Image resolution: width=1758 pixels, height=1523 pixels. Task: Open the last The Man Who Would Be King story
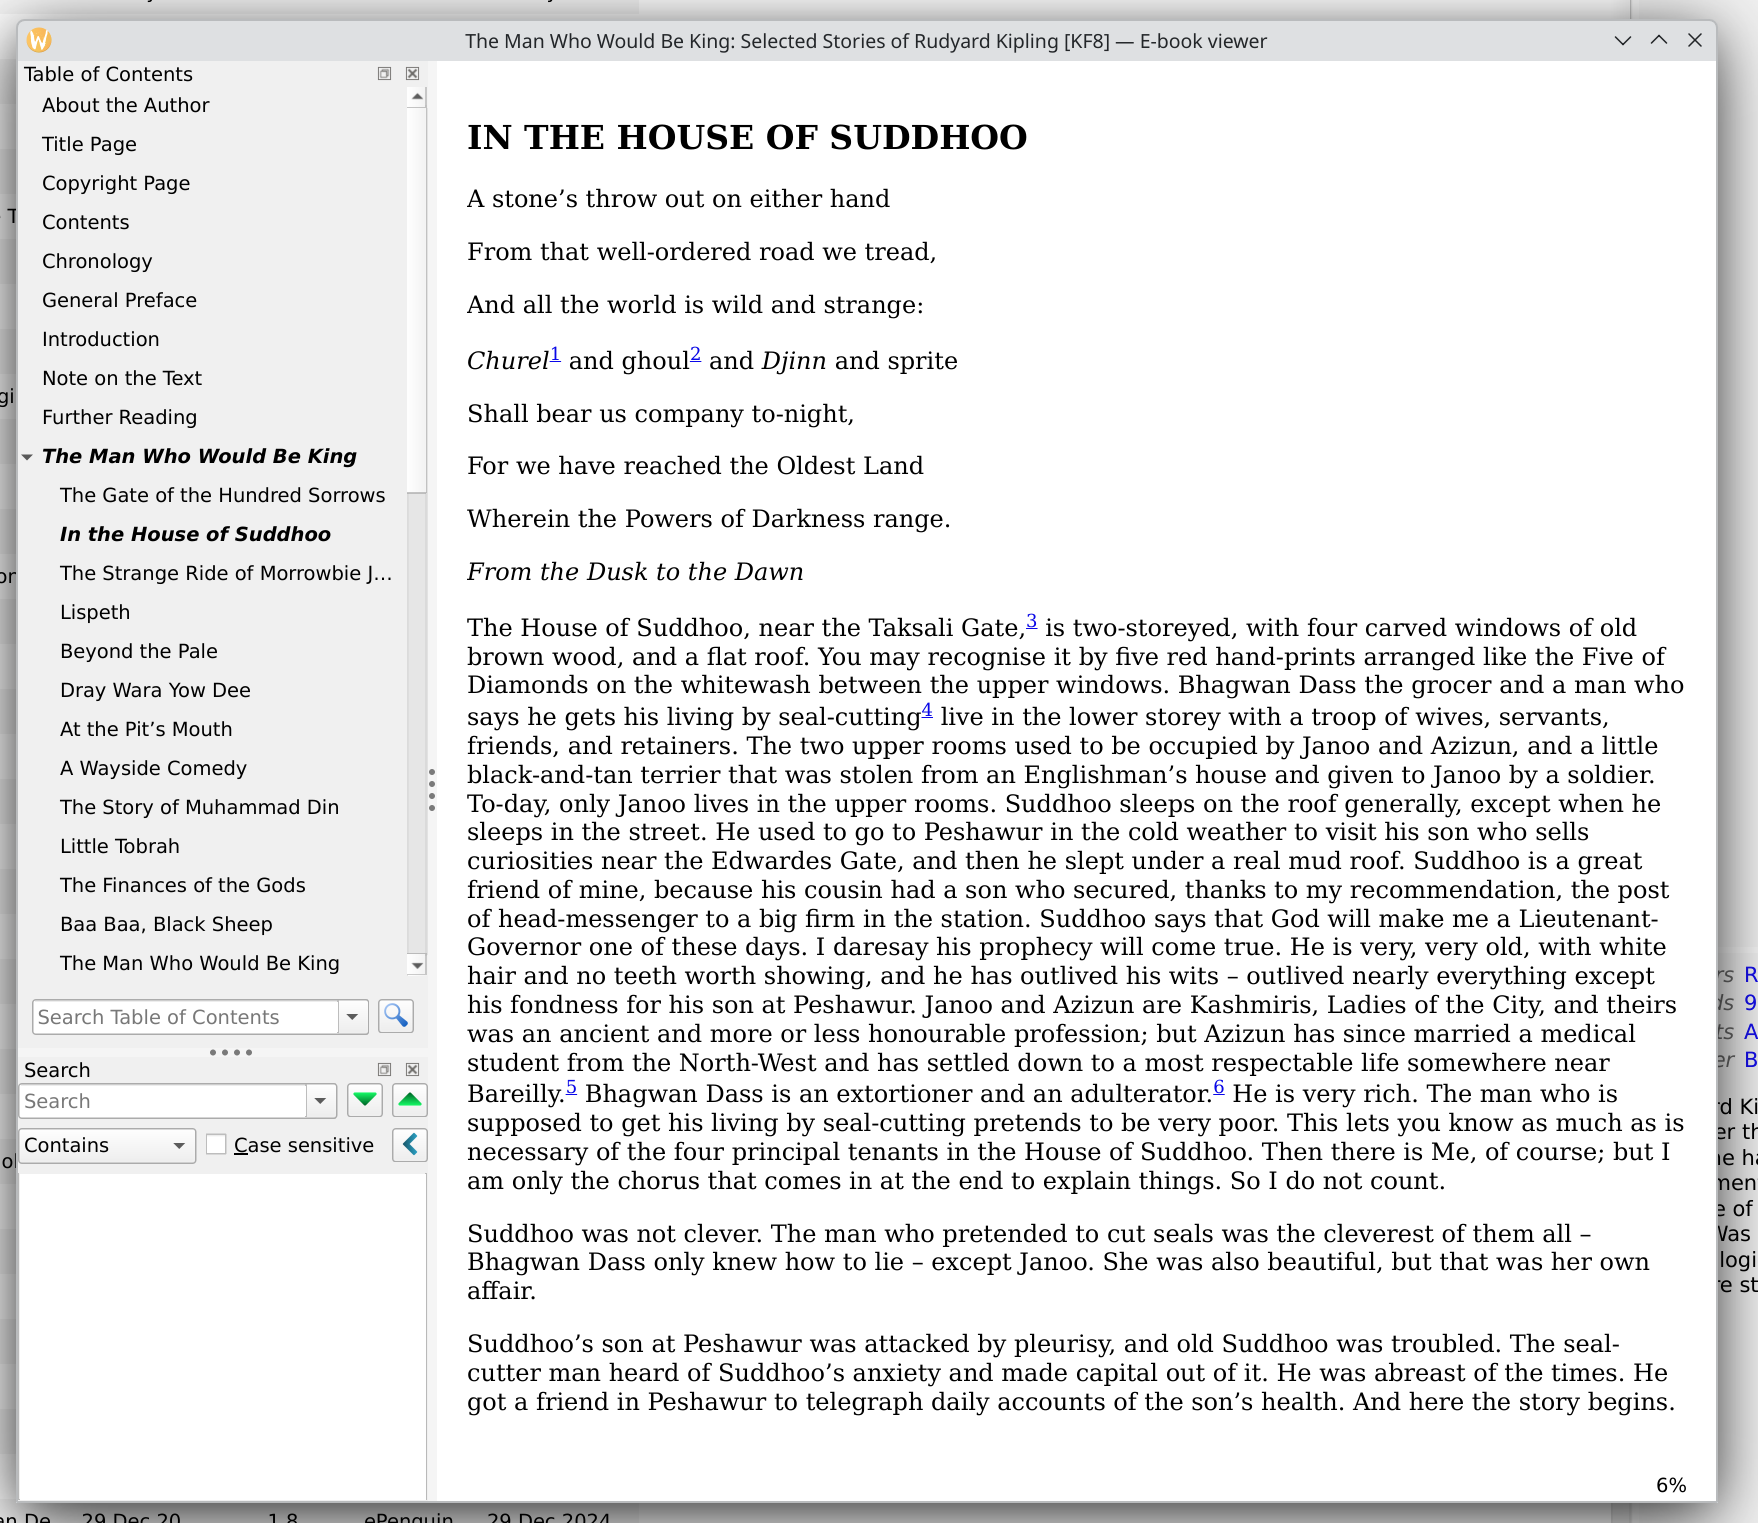click(200, 963)
